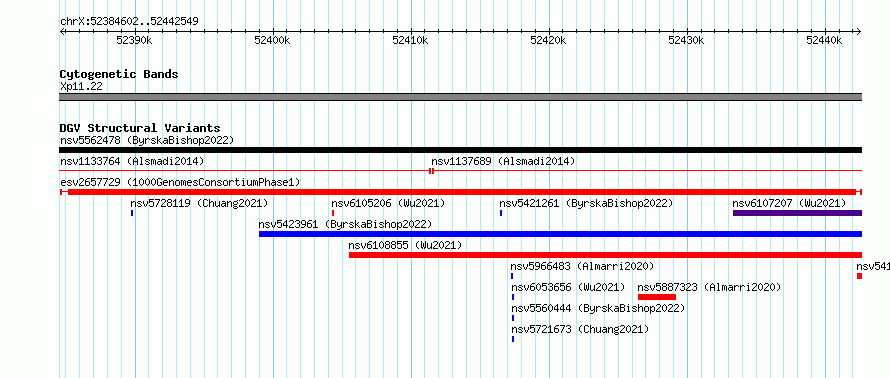Click the 52430k ruler position label
This screenshot has width=890, height=378.
686,40
